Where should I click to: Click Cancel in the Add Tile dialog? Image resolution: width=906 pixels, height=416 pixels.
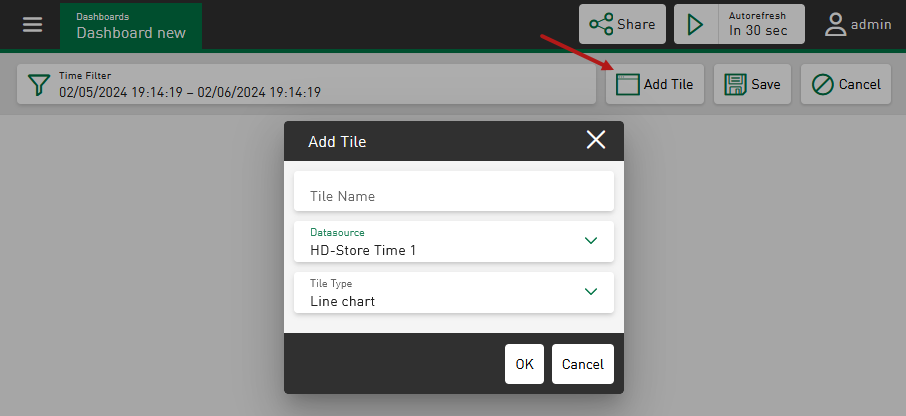(x=582, y=364)
